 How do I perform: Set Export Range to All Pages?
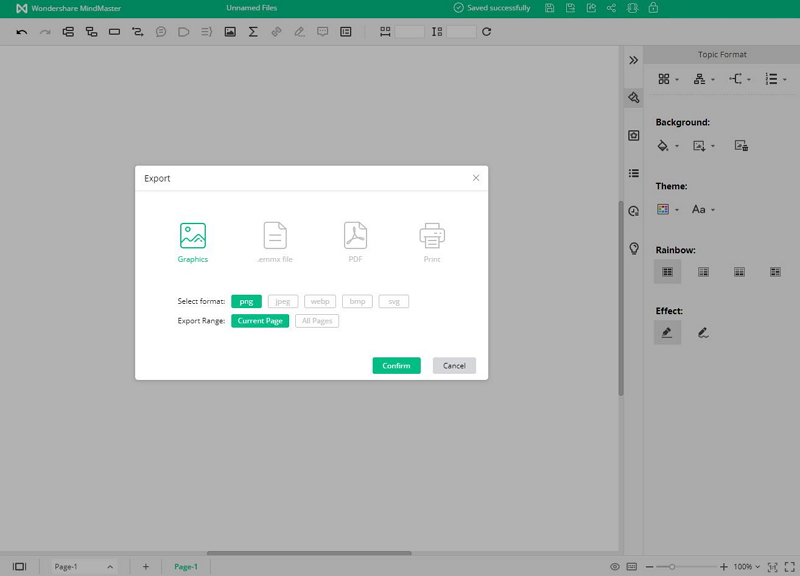317,321
